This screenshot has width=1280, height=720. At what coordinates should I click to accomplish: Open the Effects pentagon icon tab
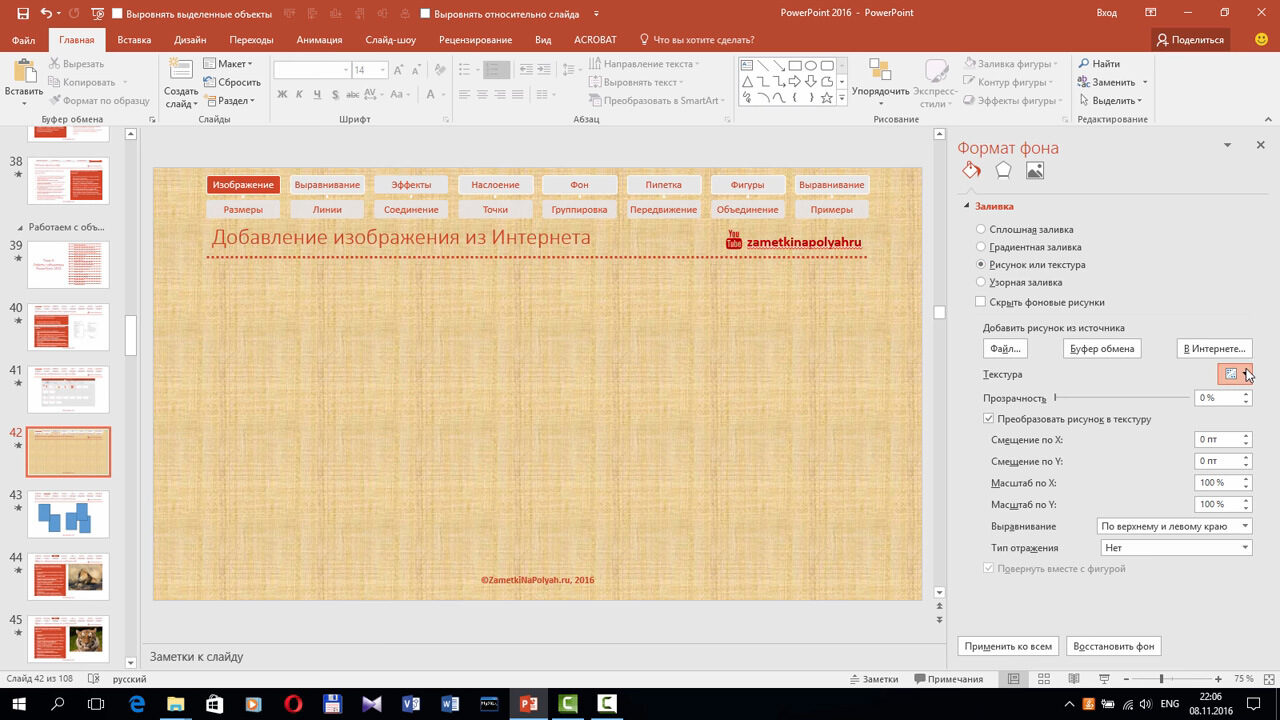pos(1003,171)
